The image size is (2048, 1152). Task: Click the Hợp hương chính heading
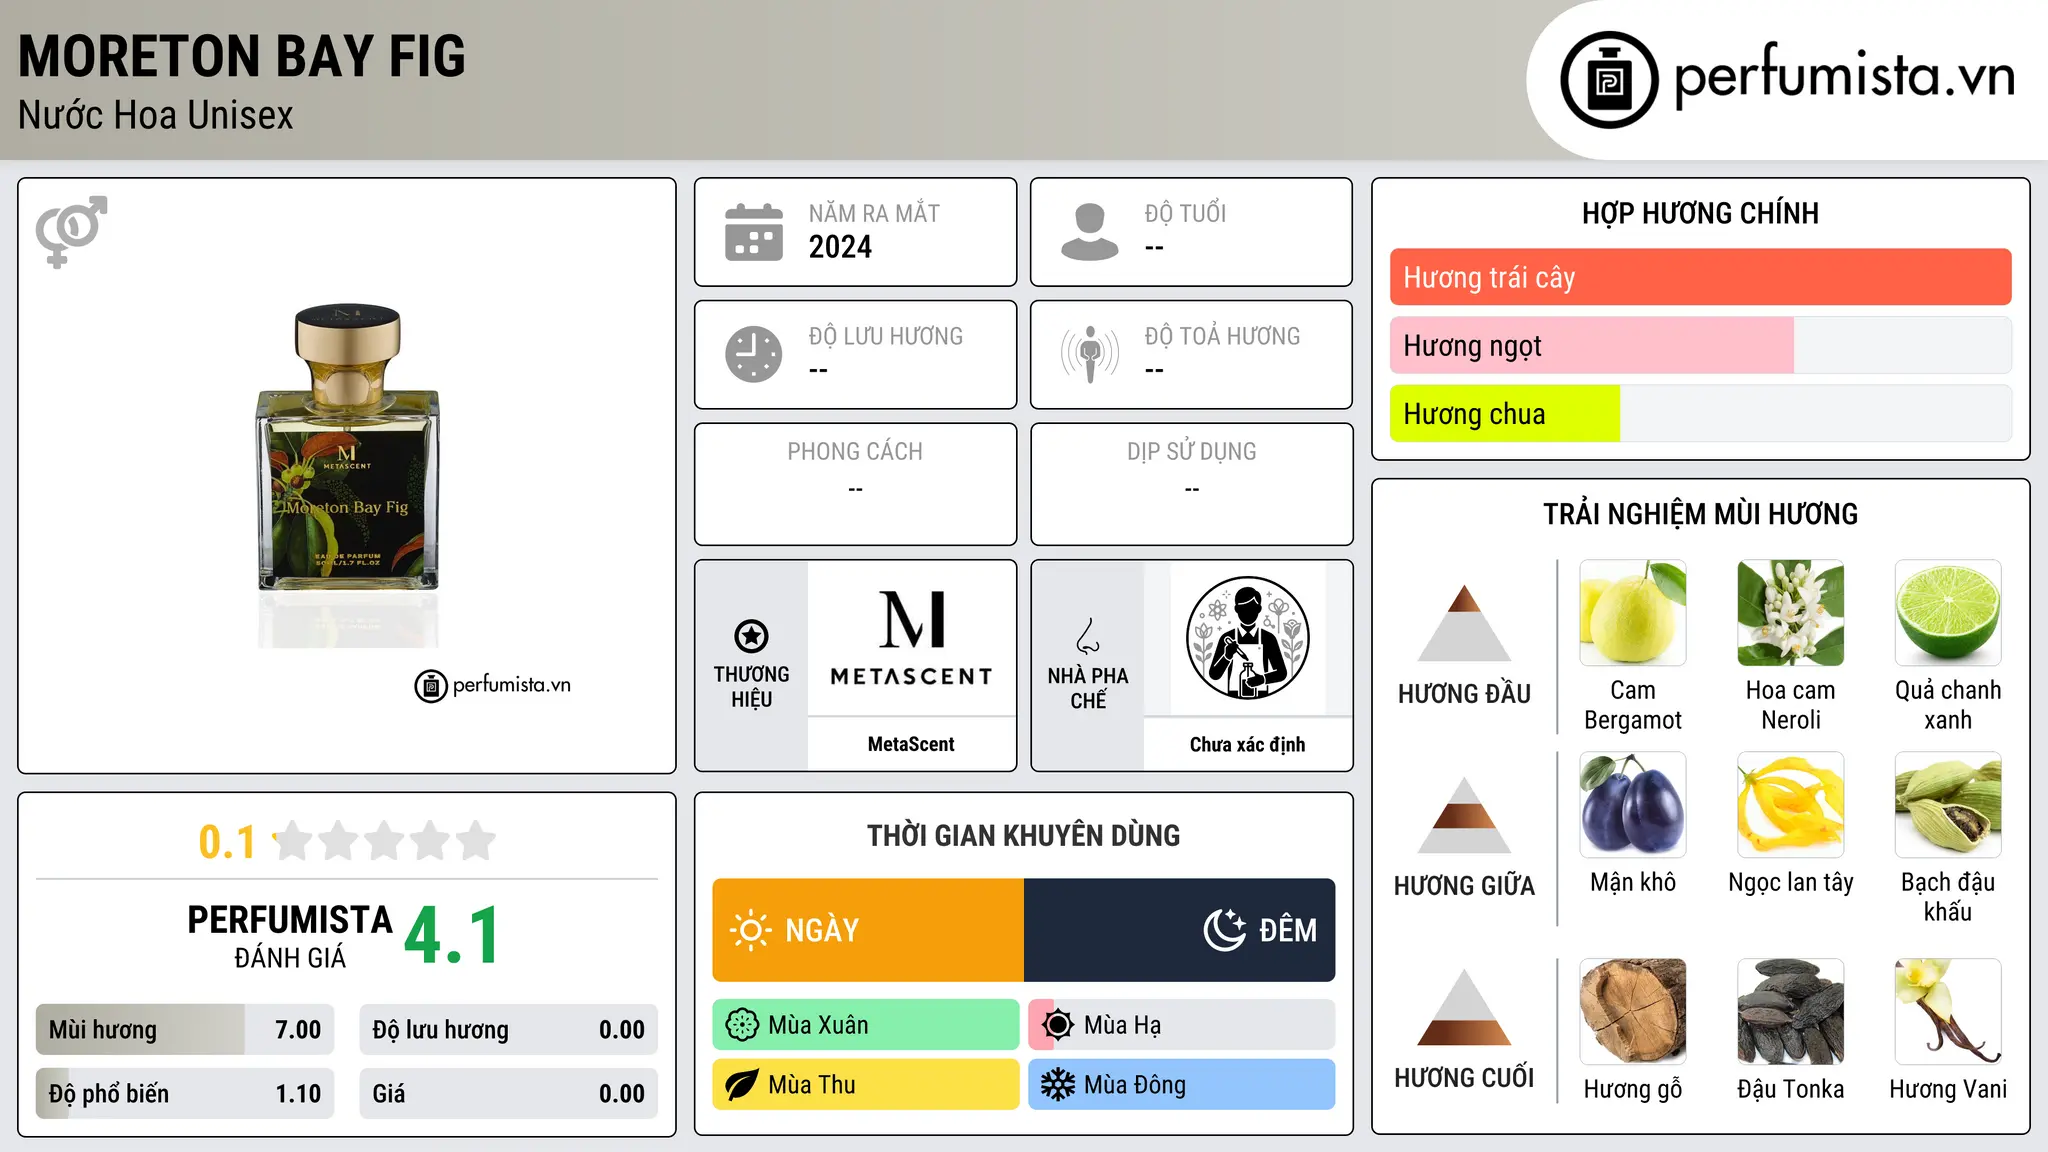pyautogui.click(x=1700, y=213)
